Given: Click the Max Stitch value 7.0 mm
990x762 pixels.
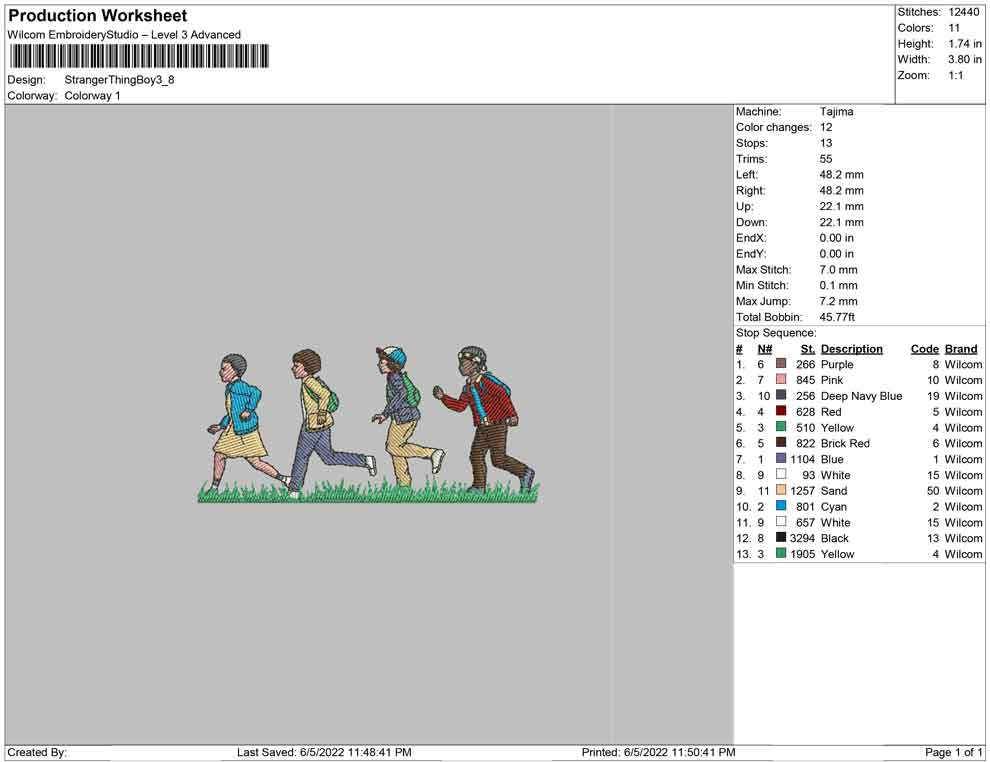Looking at the screenshot, I should coord(838,270).
